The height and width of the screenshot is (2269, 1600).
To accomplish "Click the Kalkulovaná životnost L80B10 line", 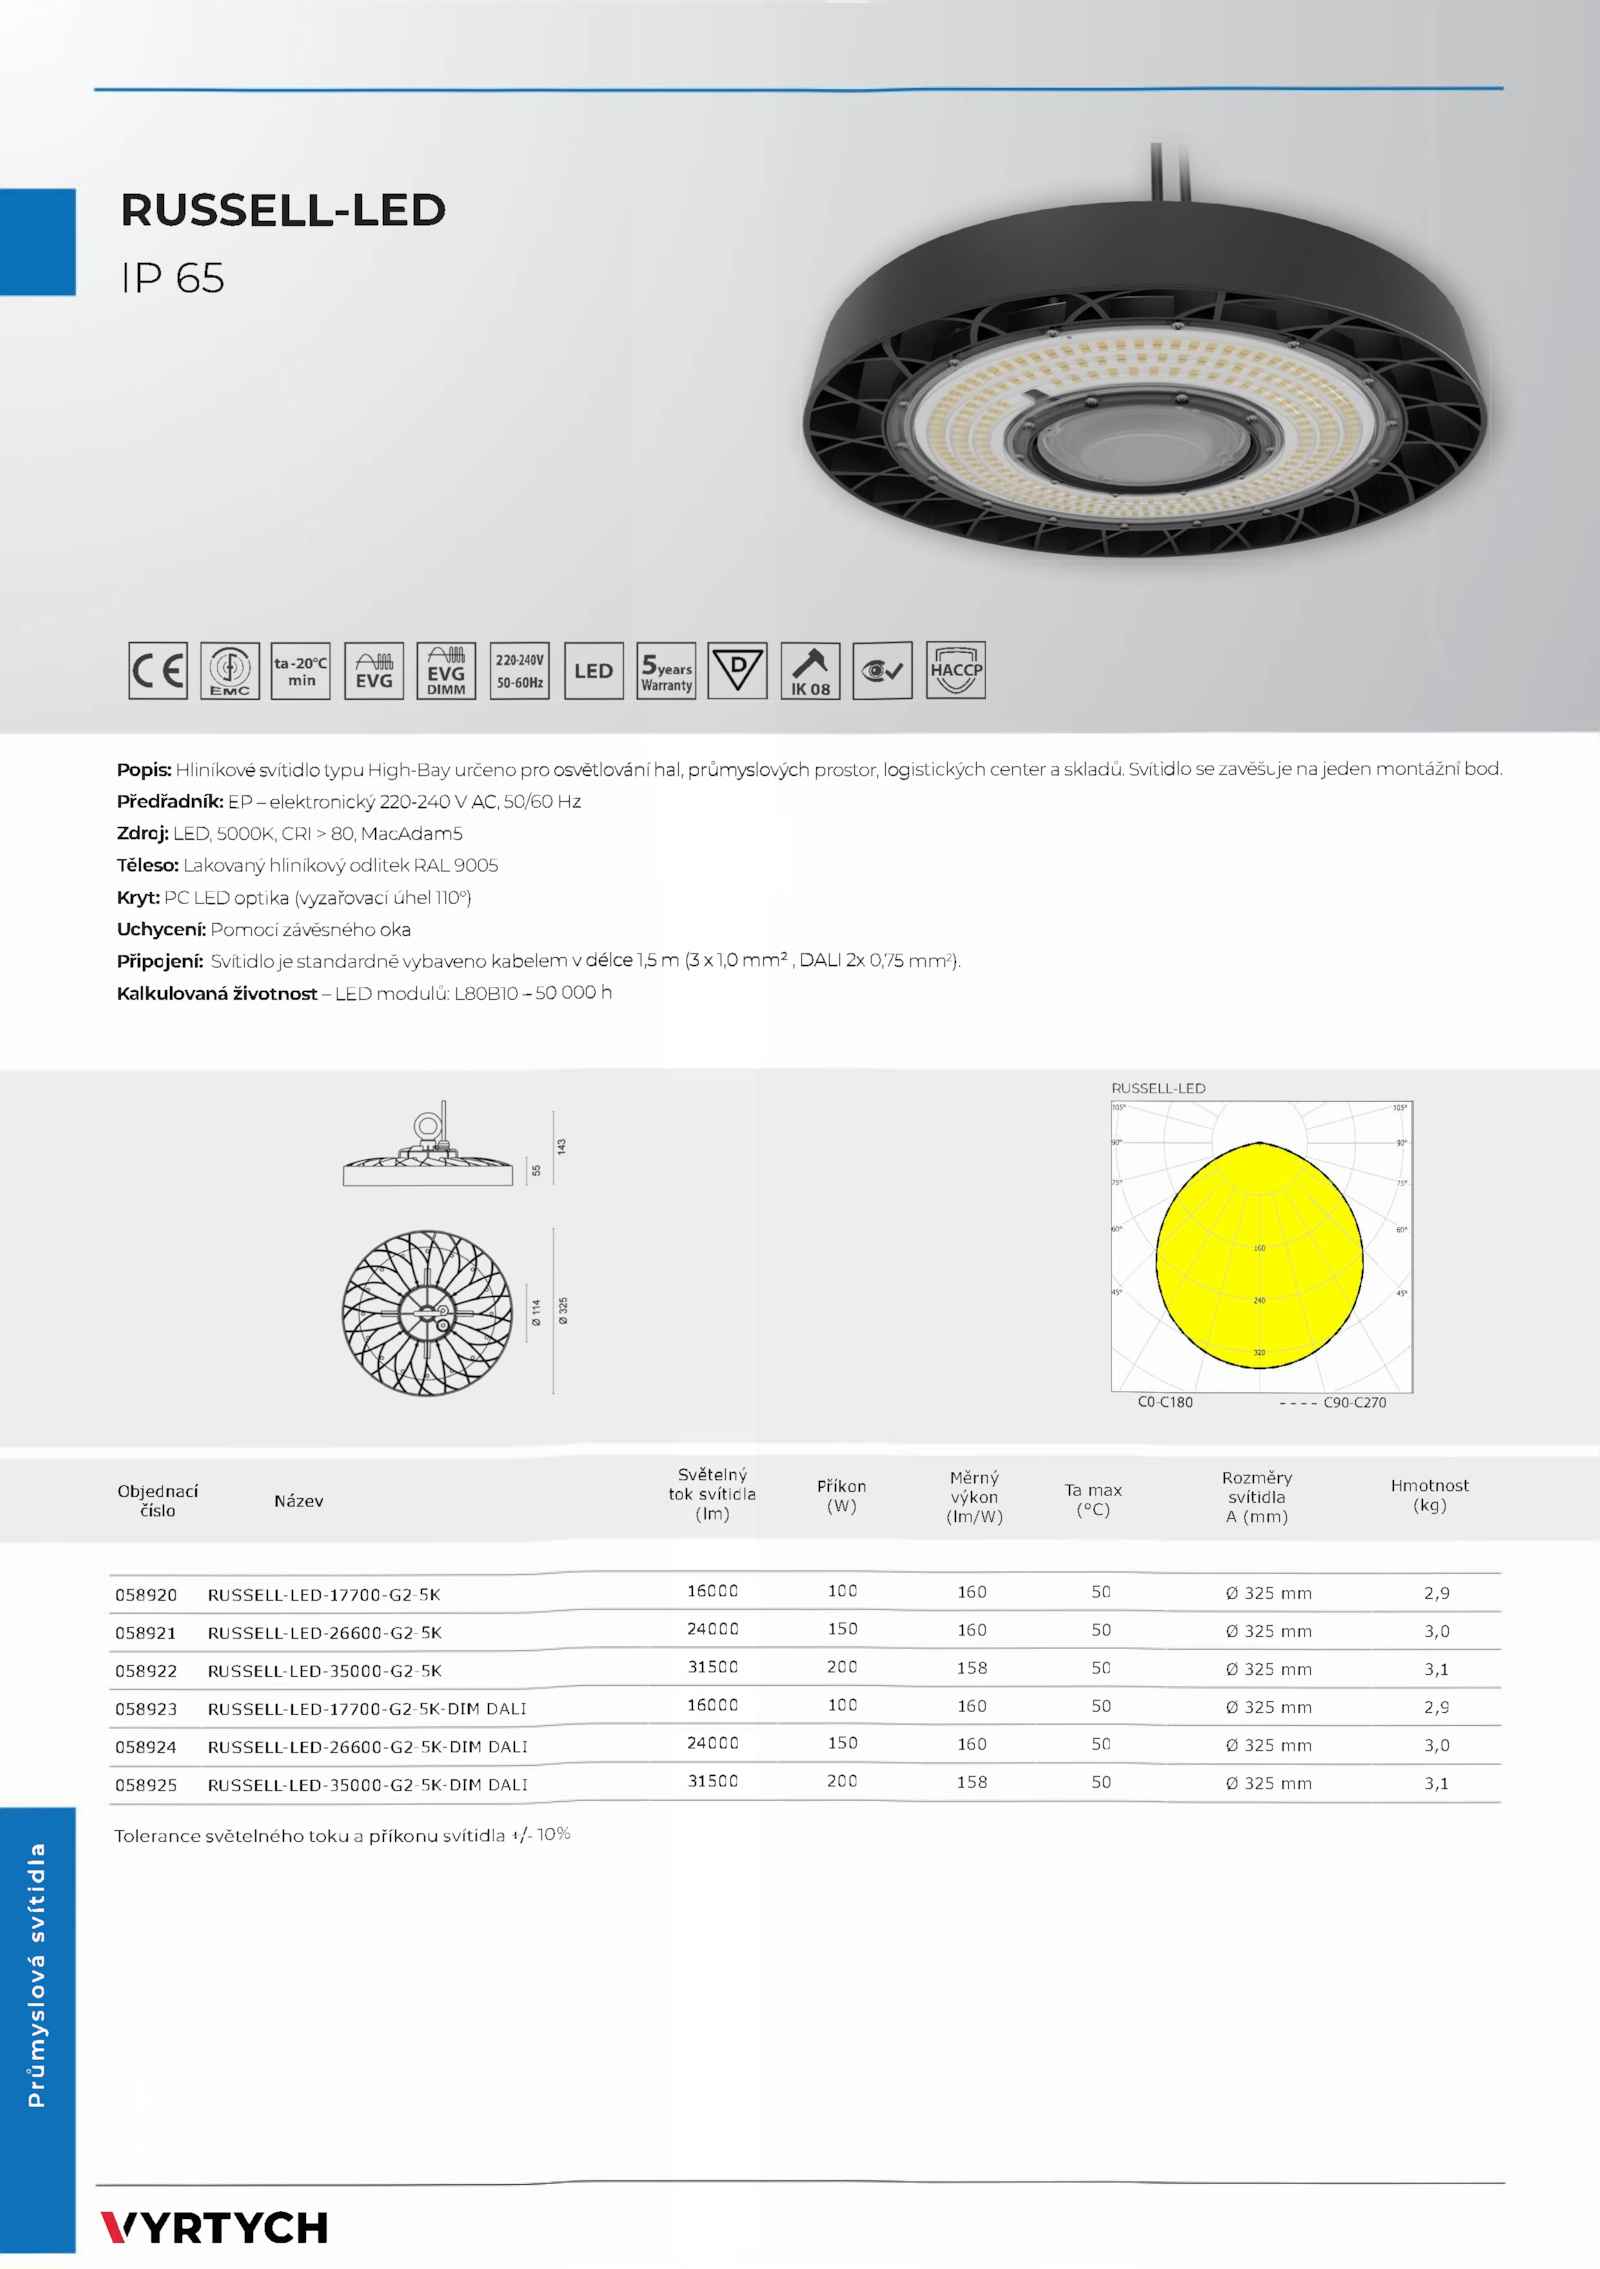I will click(364, 993).
